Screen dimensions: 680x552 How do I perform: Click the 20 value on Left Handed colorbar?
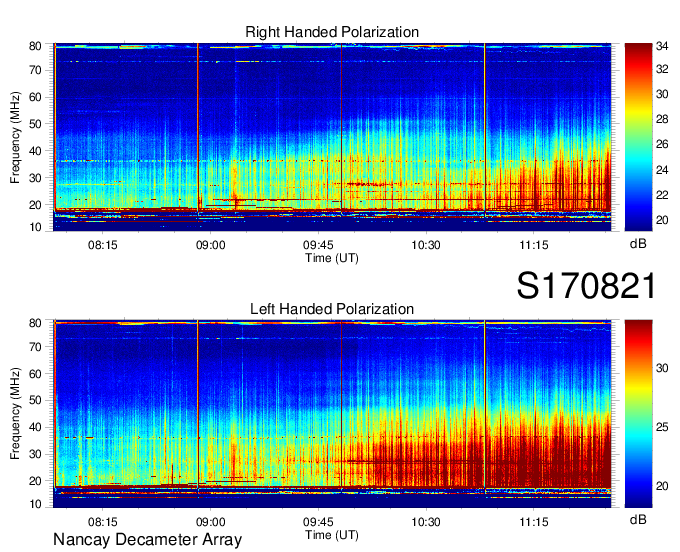[x=662, y=486]
